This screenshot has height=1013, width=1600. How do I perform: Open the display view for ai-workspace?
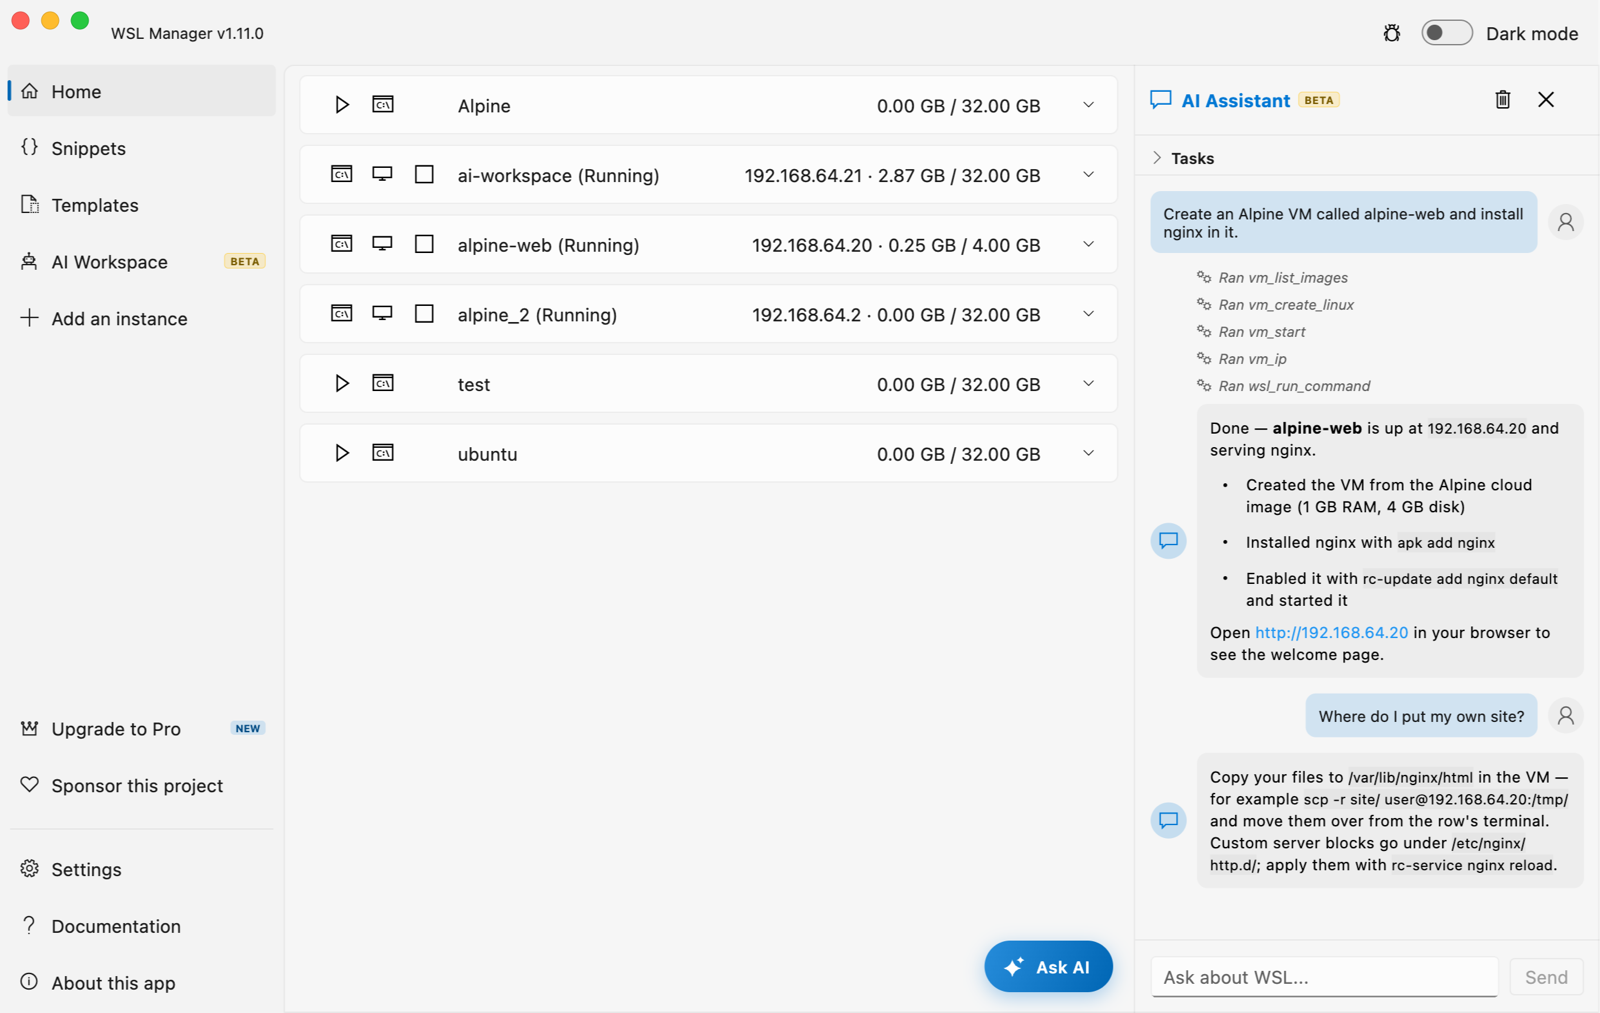click(x=382, y=174)
